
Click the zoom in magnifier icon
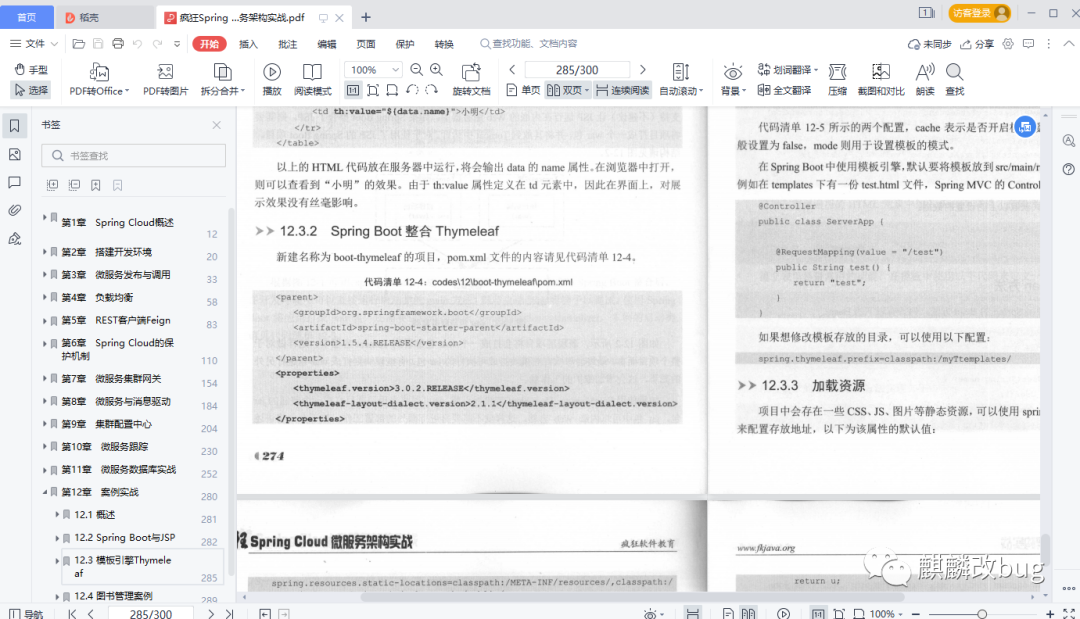437,70
